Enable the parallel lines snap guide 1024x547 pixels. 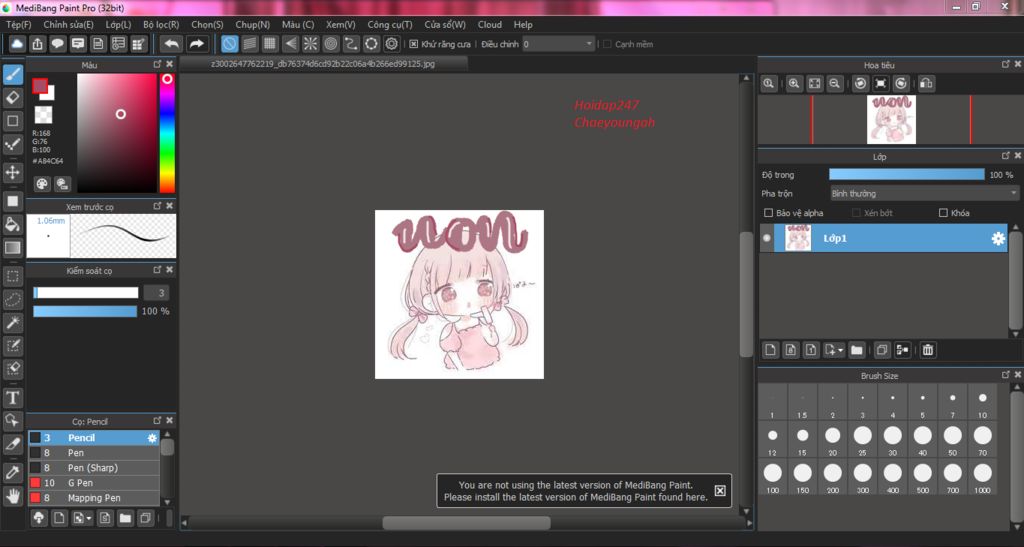(x=249, y=44)
